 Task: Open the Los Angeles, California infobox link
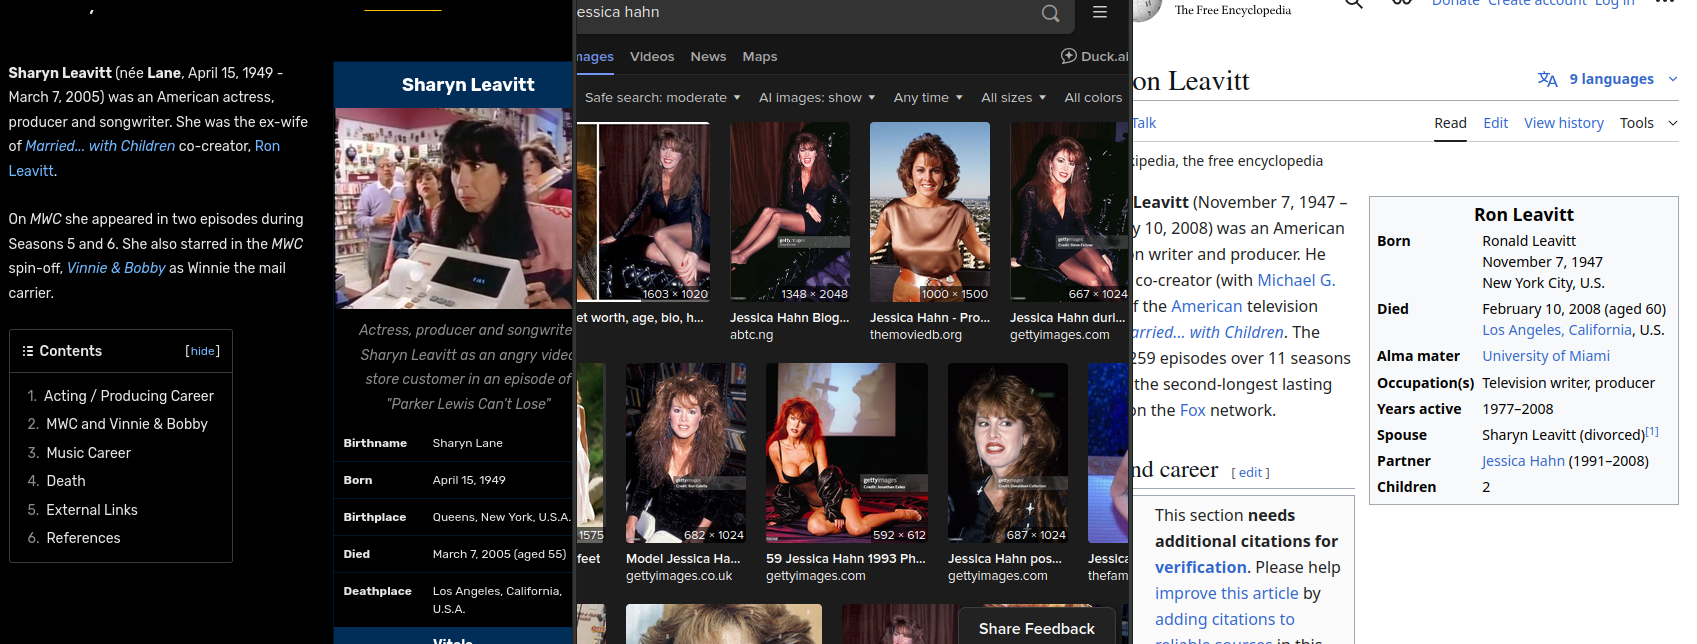tap(1557, 330)
